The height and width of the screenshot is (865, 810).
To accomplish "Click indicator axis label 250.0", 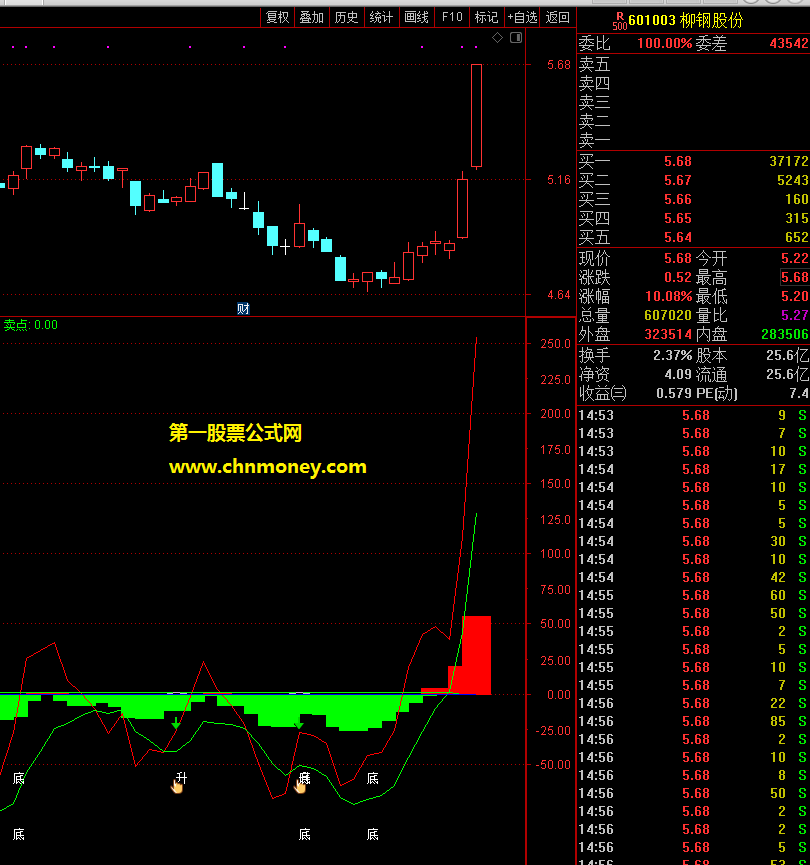I will 555,344.
